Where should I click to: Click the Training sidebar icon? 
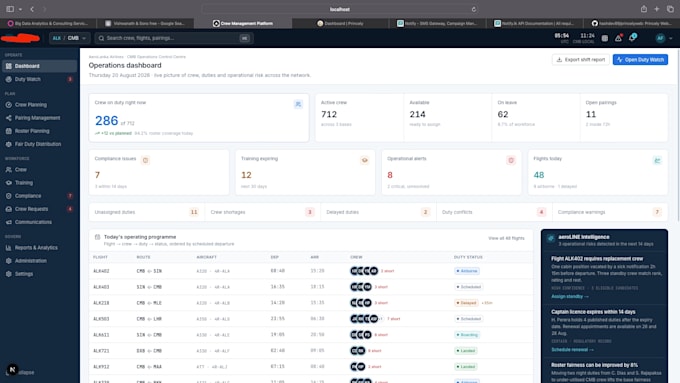[x=9, y=183]
